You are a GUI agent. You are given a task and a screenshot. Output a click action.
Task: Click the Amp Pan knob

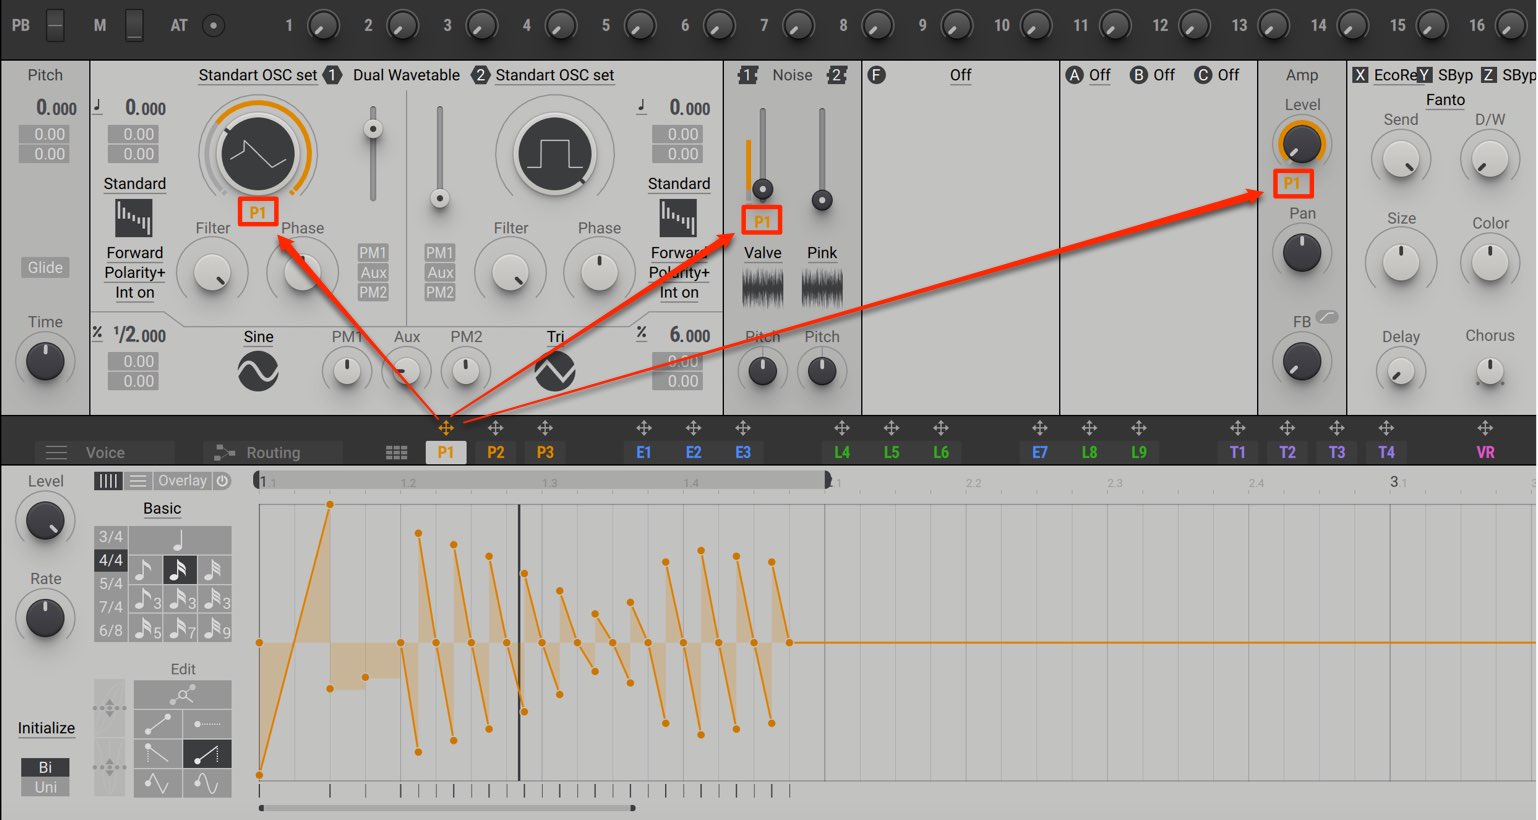(x=1302, y=253)
